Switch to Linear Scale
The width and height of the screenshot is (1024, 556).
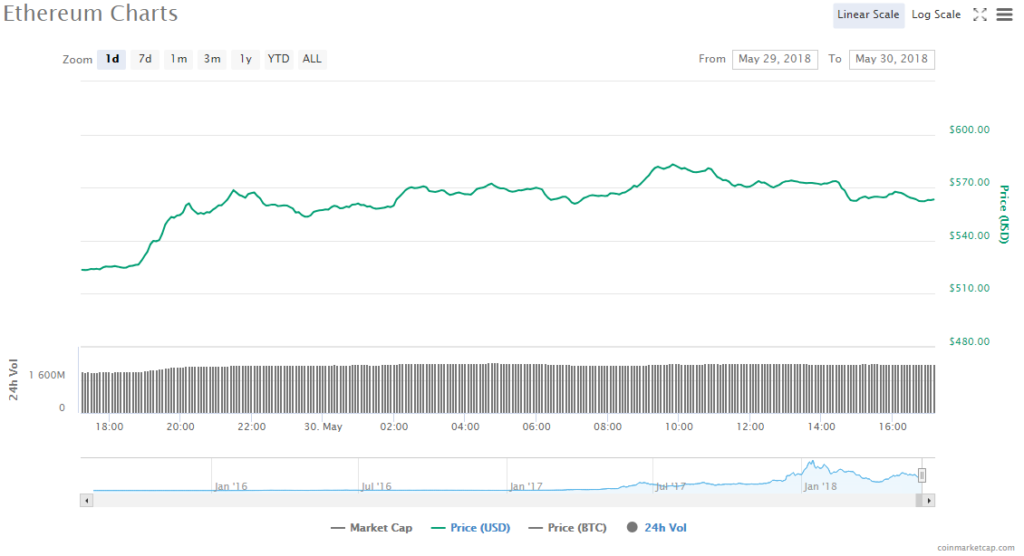tap(868, 15)
